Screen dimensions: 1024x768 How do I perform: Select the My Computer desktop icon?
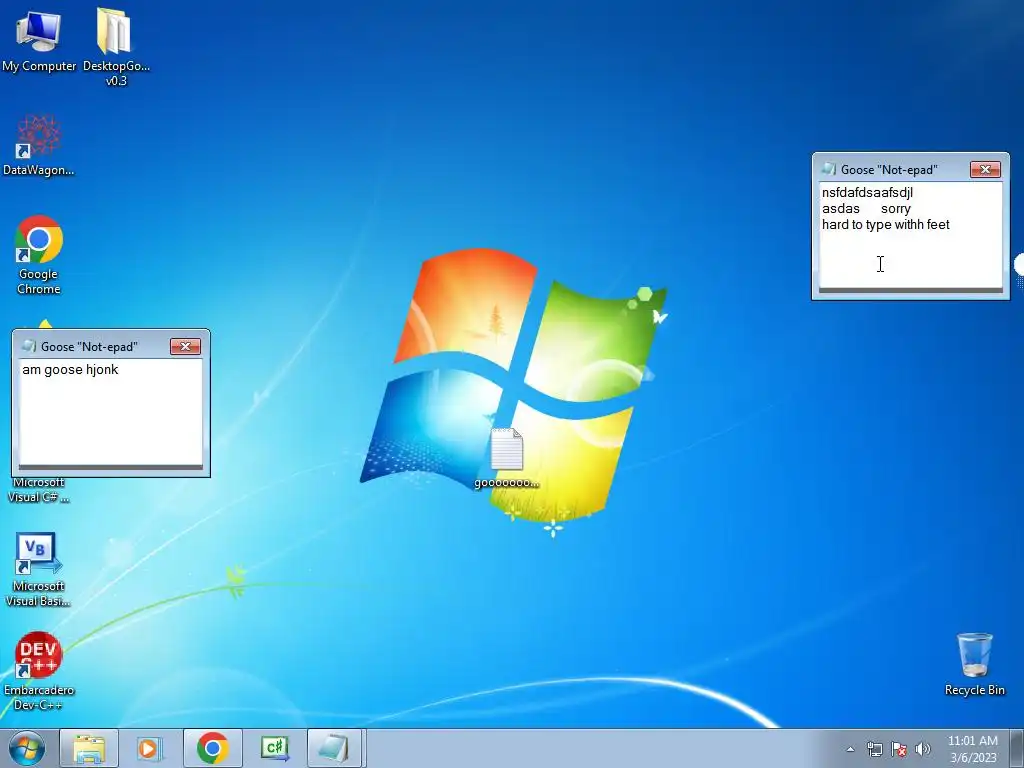(39, 40)
